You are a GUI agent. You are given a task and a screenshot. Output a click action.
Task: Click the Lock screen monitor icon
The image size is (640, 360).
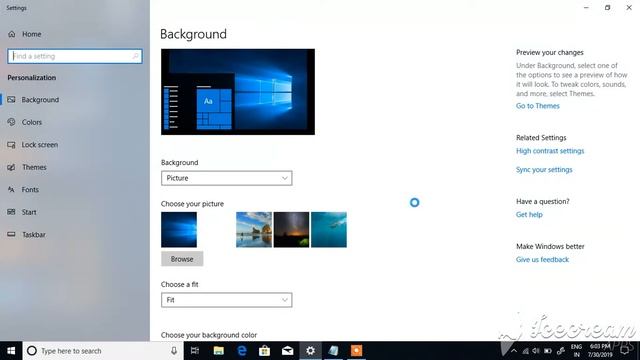tap(11, 144)
